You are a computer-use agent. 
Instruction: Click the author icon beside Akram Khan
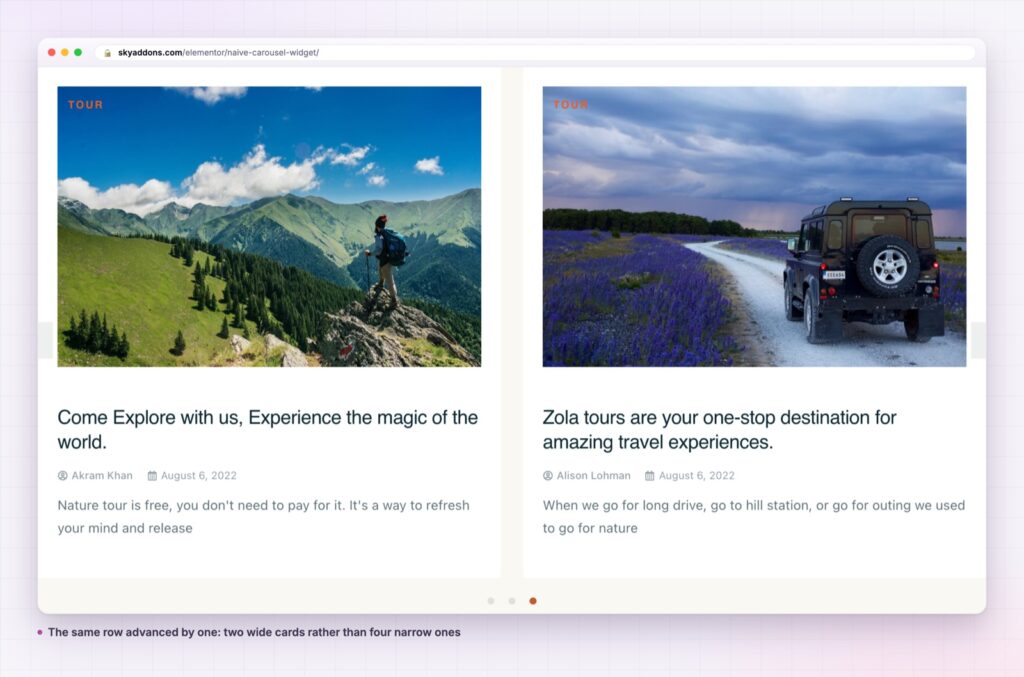pyautogui.click(x=63, y=476)
